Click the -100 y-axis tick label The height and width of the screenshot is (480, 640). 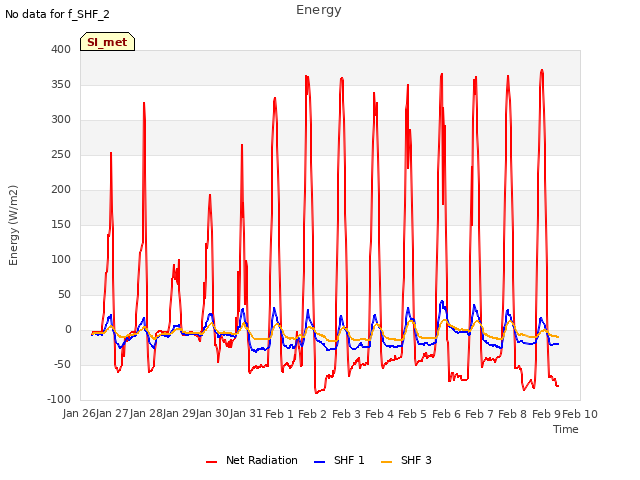click(59, 400)
